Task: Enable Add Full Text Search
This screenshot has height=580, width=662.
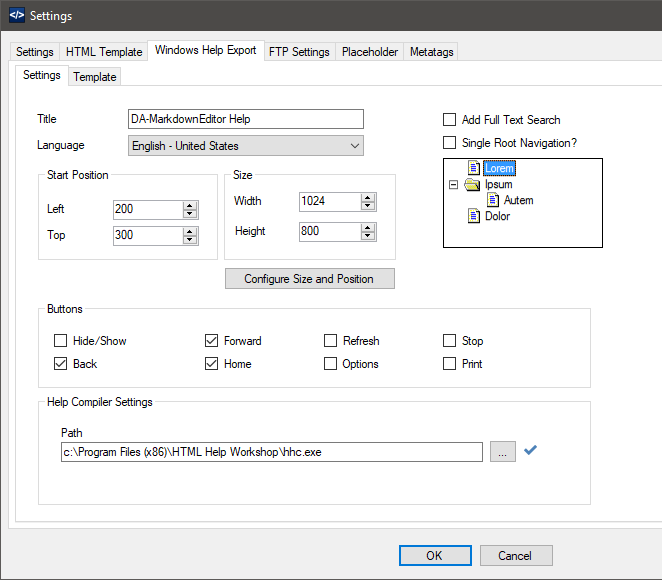Action: coord(449,120)
